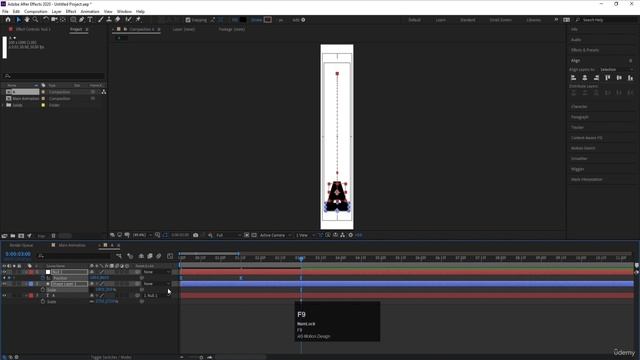The image size is (640, 360).
Task: Open the Stroke color swatch
Action: pyautogui.click(x=268, y=20)
